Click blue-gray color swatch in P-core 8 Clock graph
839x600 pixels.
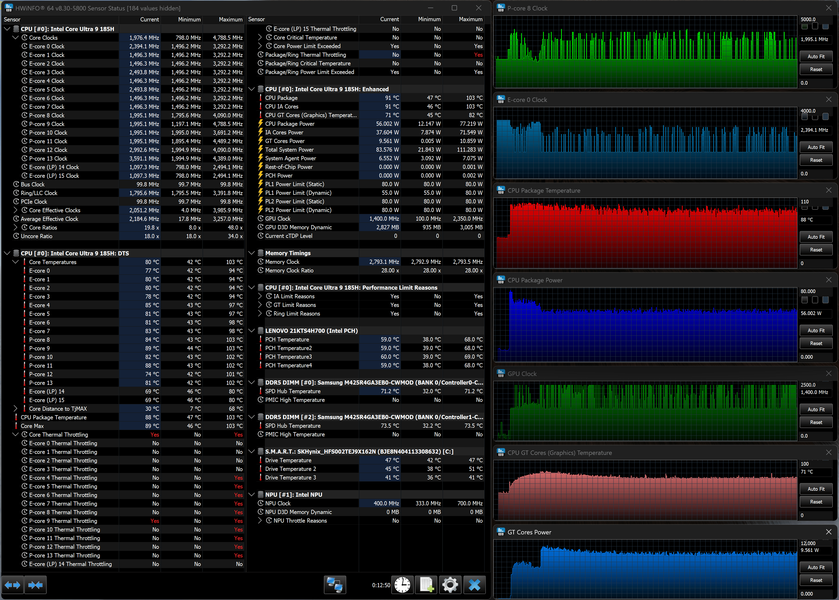pyautogui.click(x=826, y=26)
